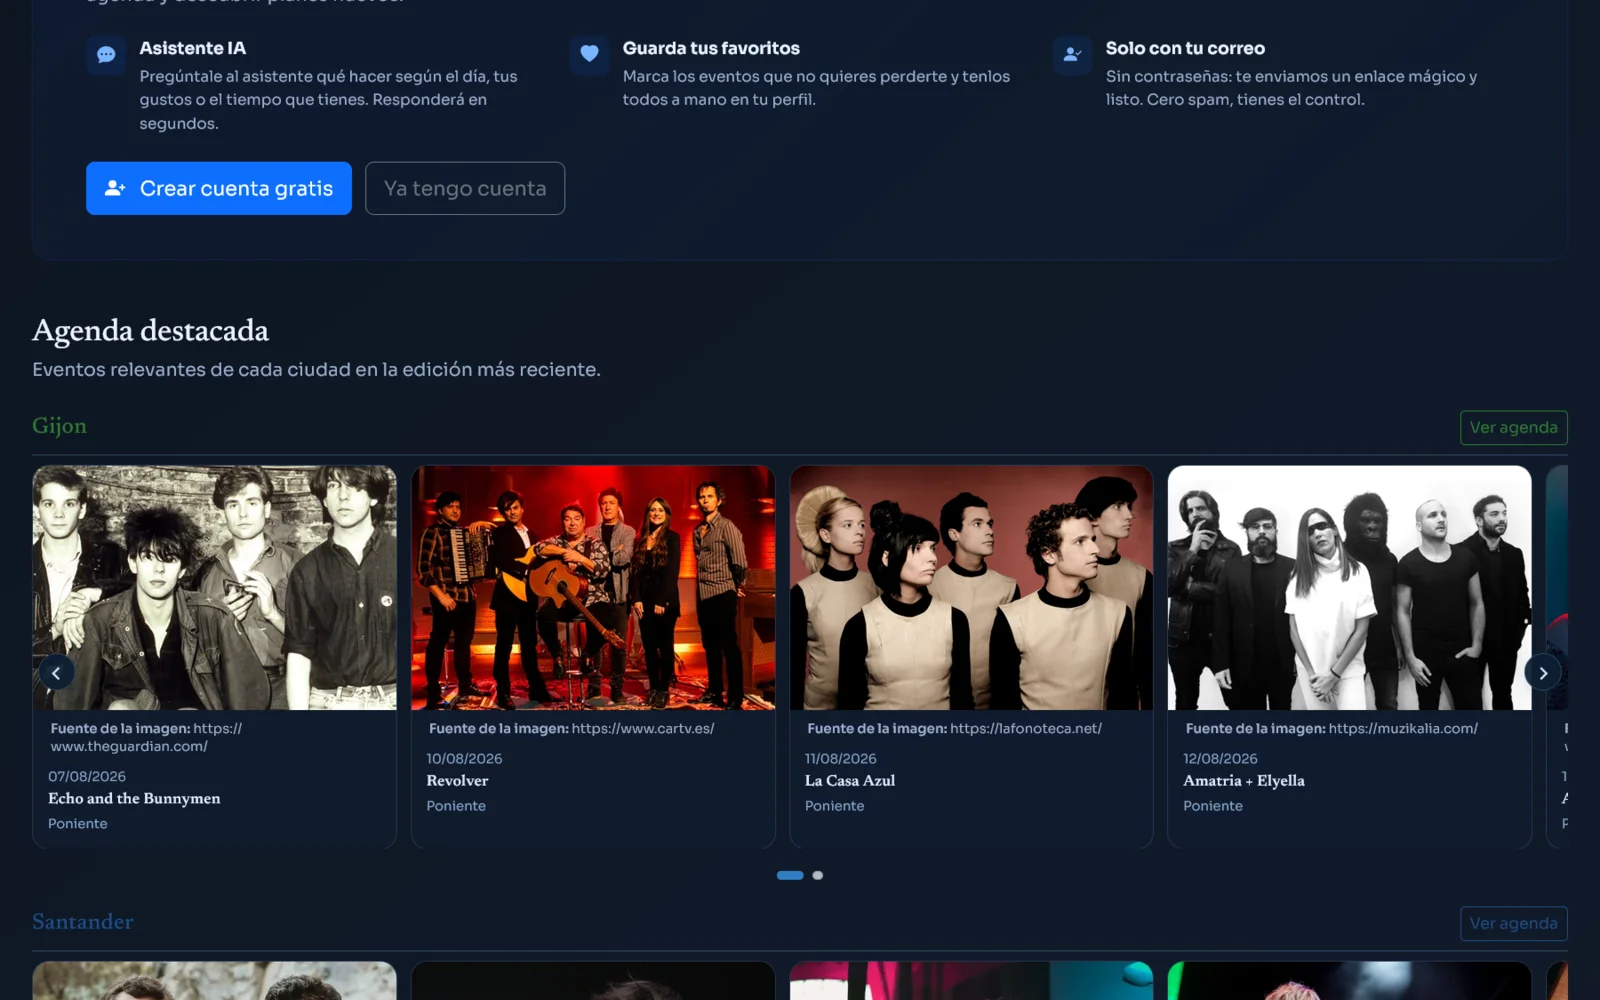Click Poniente venue under La Casa Azul
Viewport: 1600px width, 1000px height.
(x=835, y=805)
